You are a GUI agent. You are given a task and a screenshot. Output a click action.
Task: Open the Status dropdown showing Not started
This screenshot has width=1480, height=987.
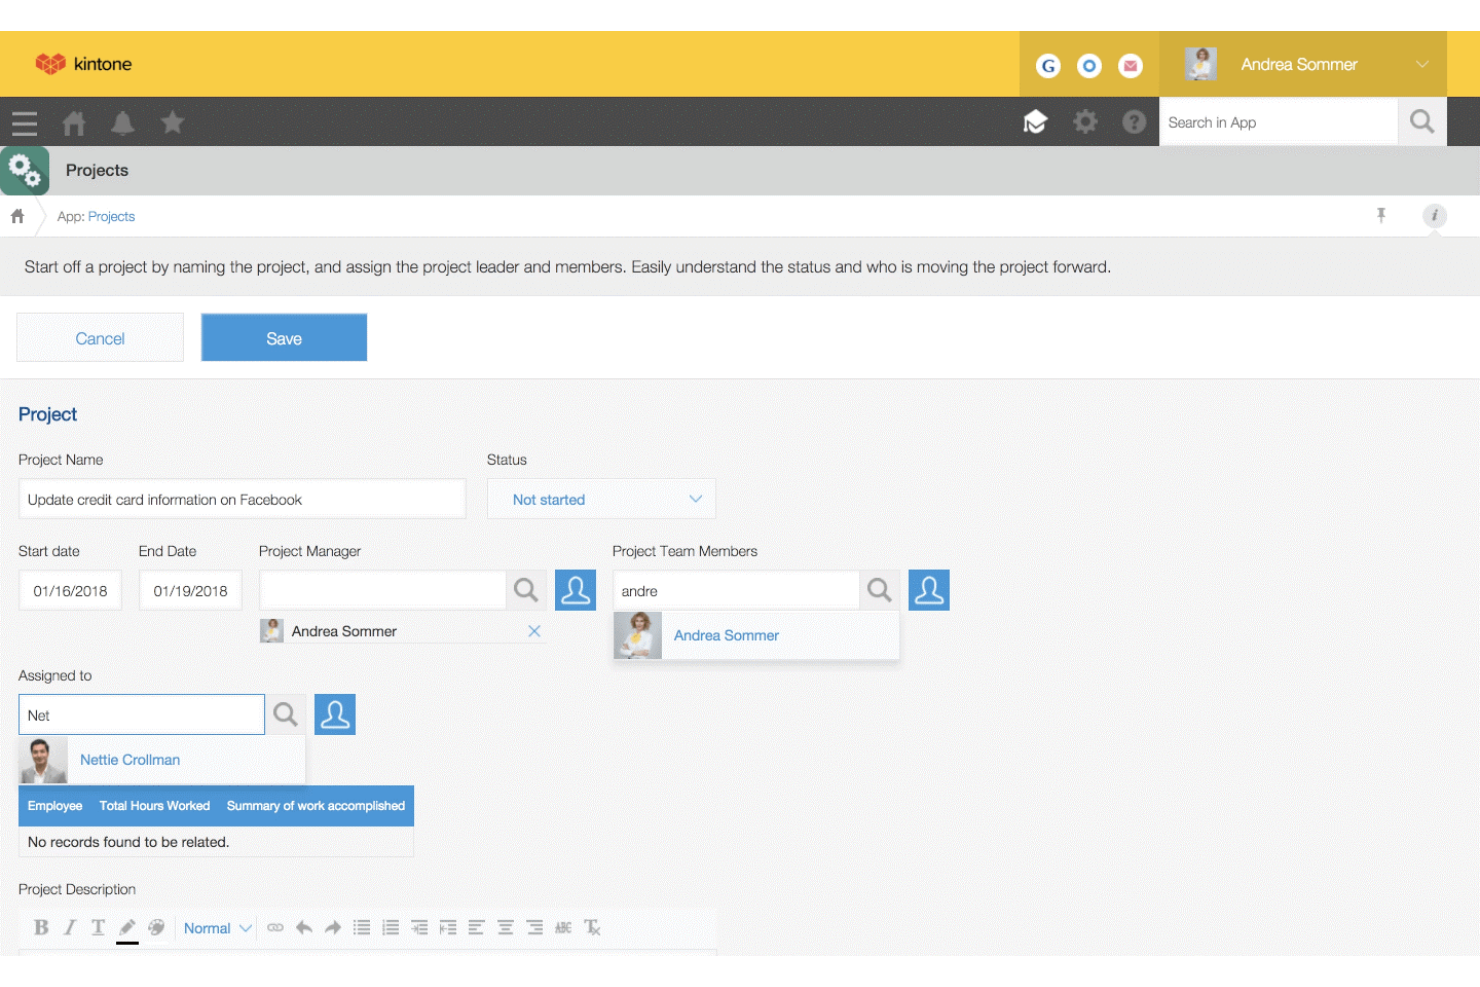pyautogui.click(x=601, y=499)
